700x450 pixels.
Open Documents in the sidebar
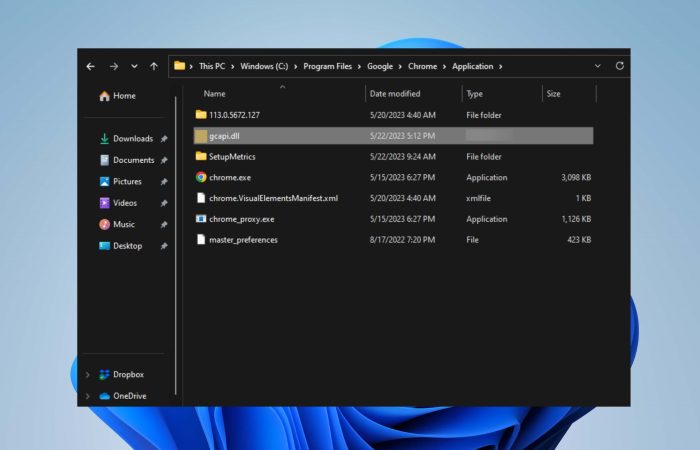click(133, 160)
